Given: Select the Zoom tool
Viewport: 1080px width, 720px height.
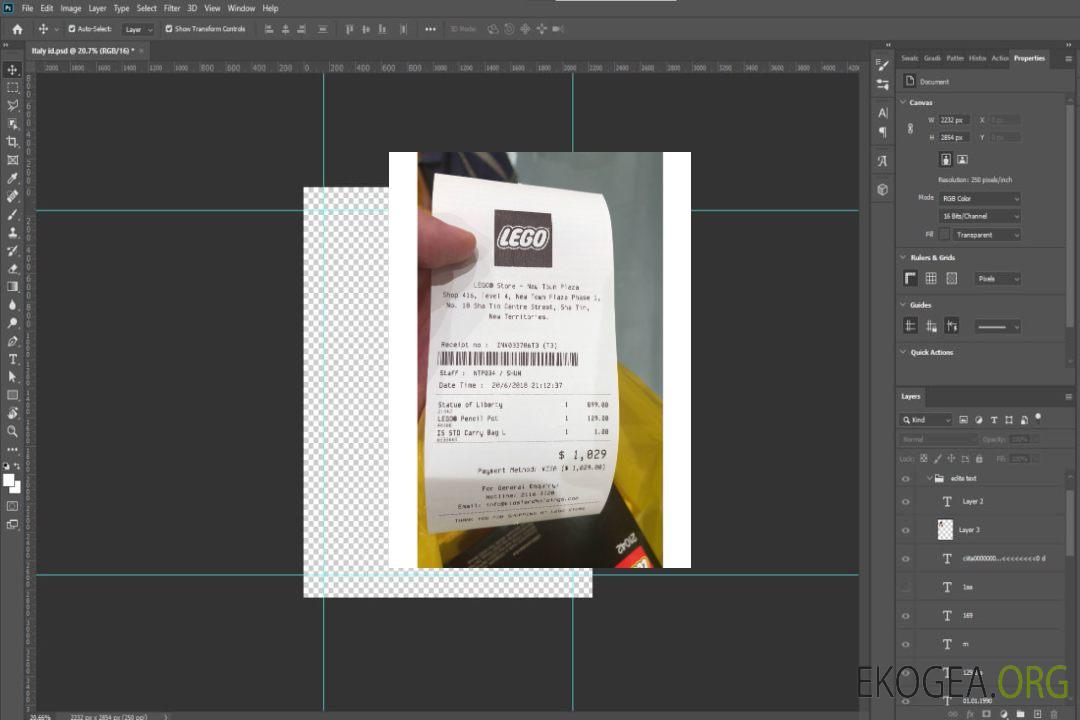Looking at the screenshot, I should click(x=12, y=431).
